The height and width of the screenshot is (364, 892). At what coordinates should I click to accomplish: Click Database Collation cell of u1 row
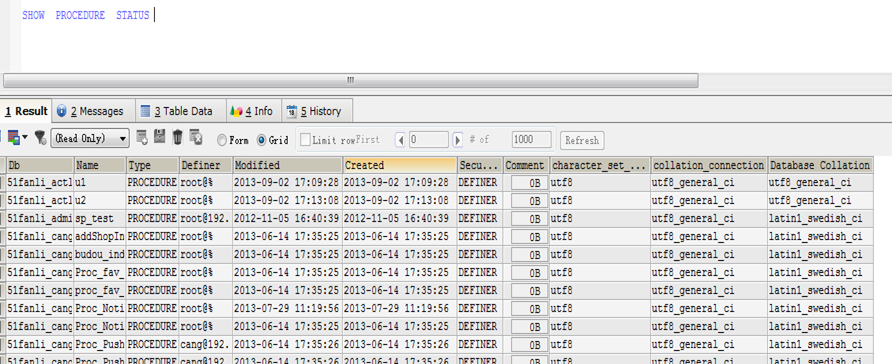click(x=820, y=183)
